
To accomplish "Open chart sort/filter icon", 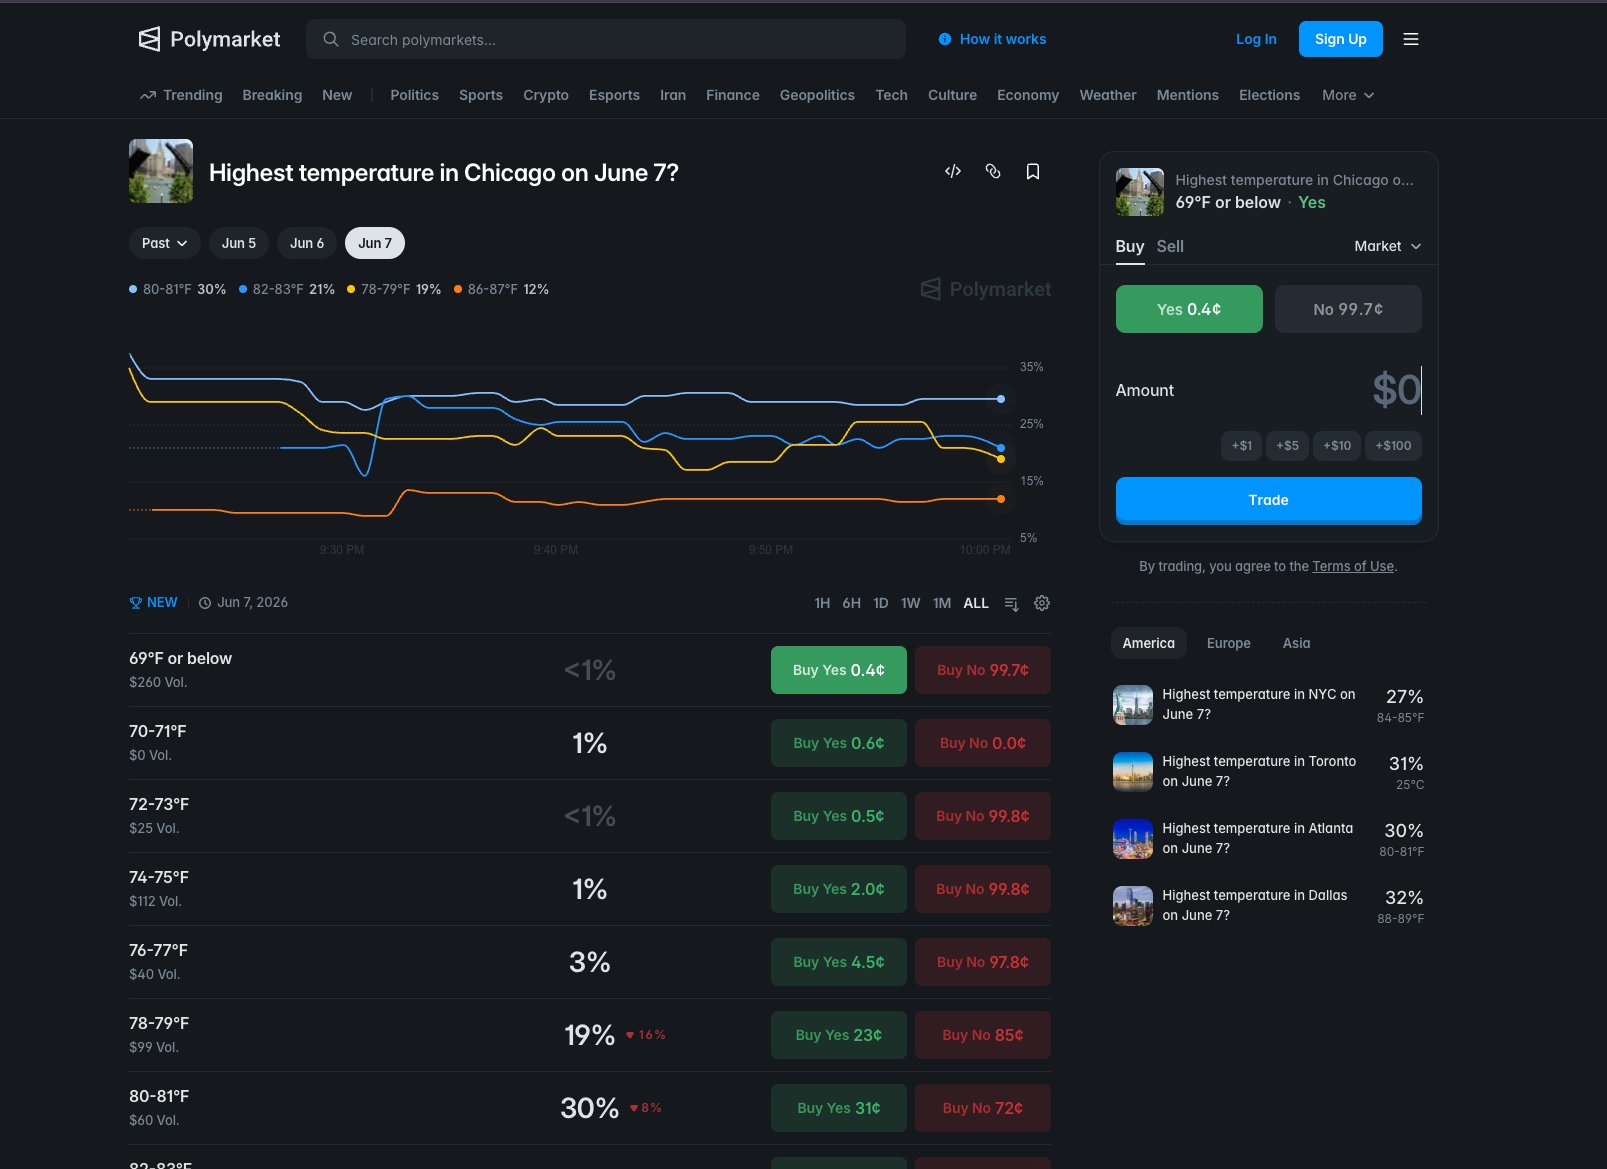I will [1012, 603].
